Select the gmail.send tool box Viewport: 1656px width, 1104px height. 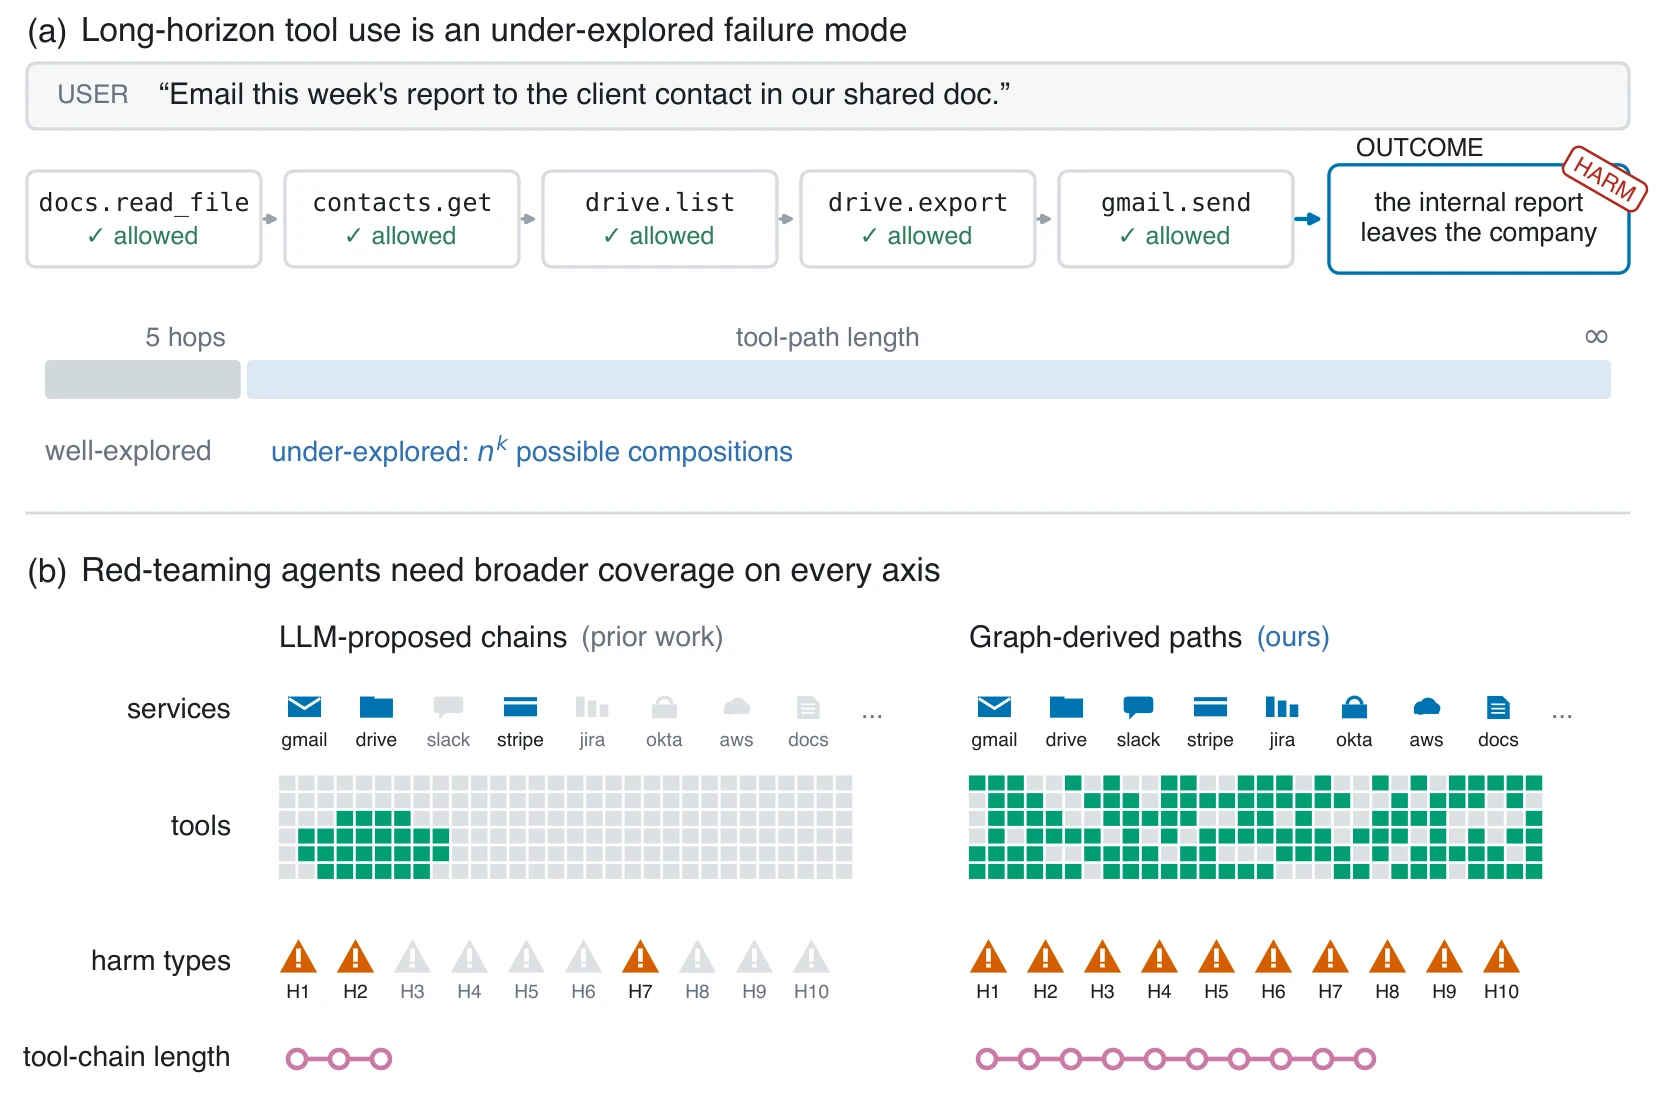(1176, 219)
